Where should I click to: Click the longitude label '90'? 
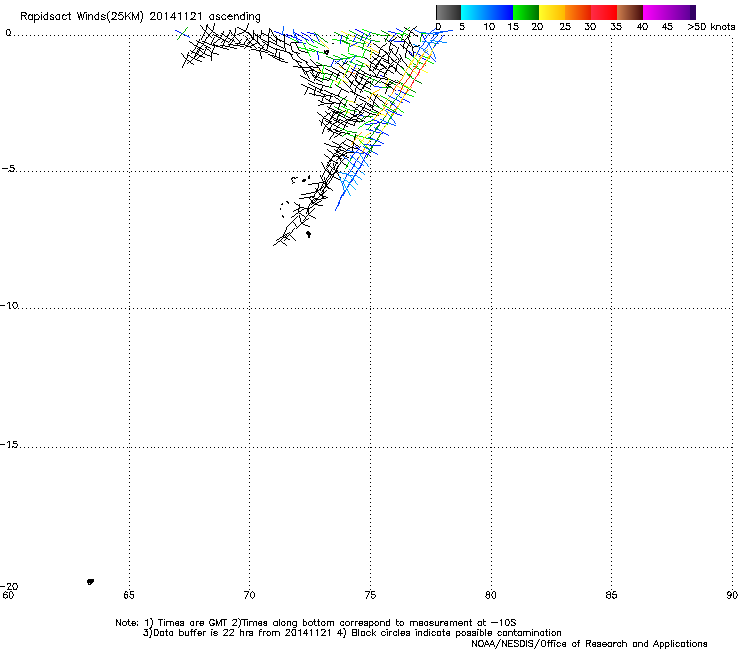click(x=732, y=595)
